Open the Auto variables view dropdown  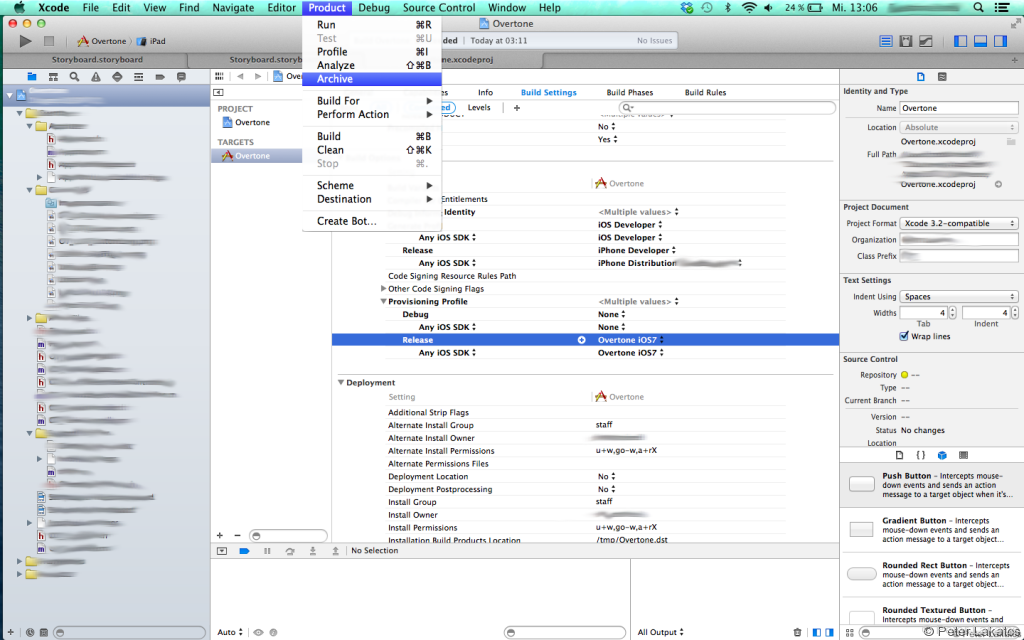pyautogui.click(x=230, y=632)
